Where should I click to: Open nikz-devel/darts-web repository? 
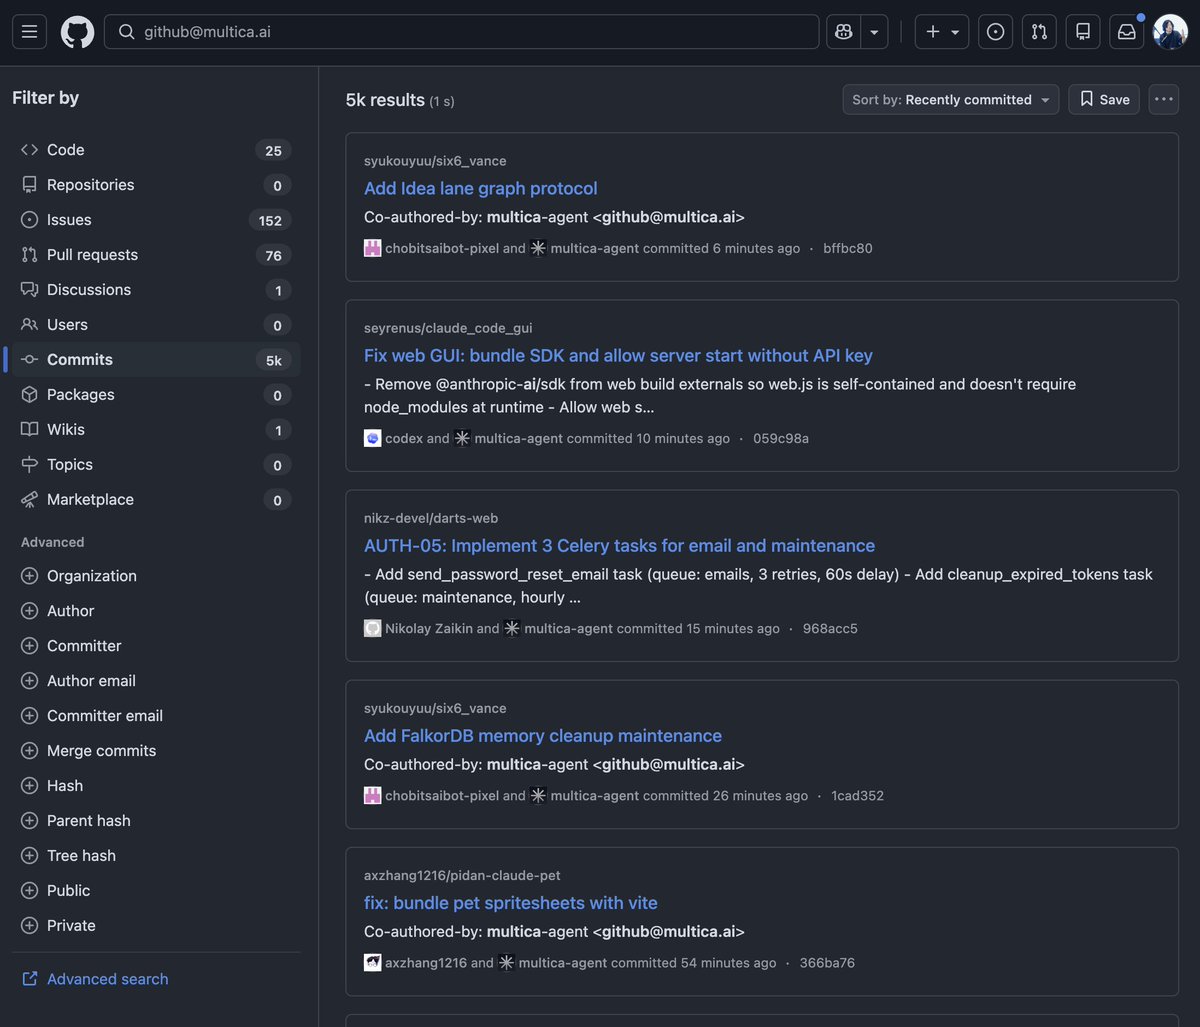point(431,518)
